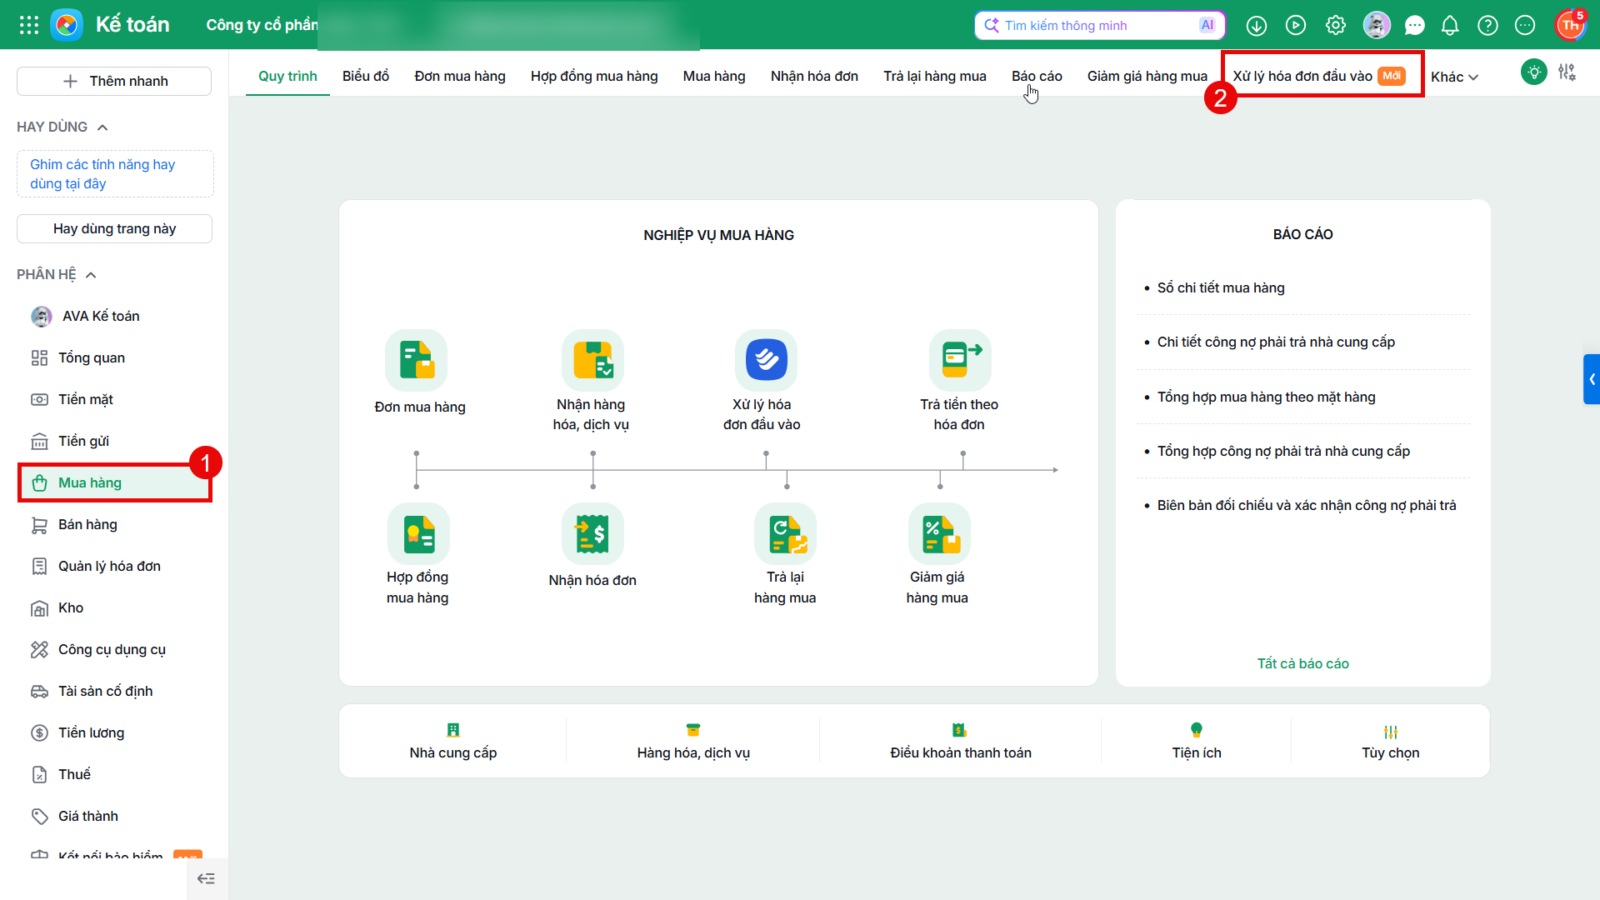This screenshot has height=900, width=1600.
Task: Open the chat messages icon
Action: click(1414, 25)
